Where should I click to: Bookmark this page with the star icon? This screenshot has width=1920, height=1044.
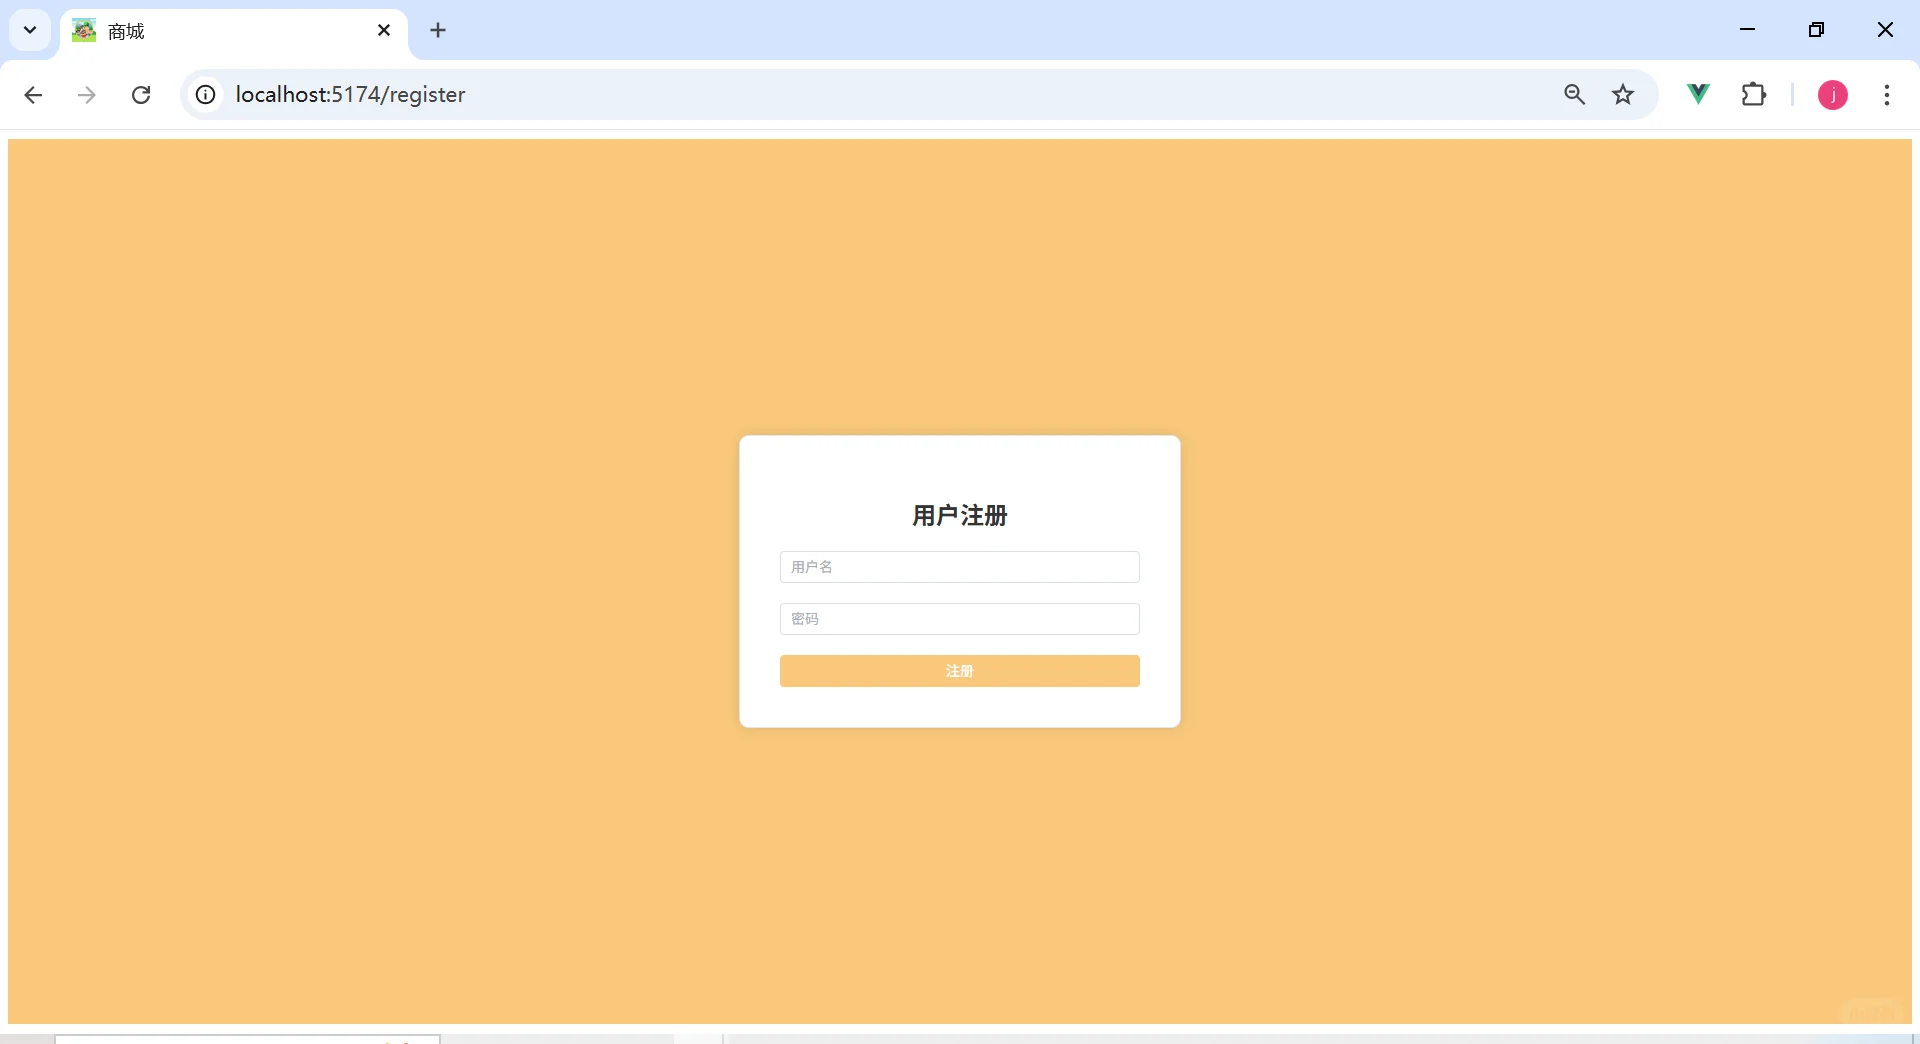[x=1623, y=95]
